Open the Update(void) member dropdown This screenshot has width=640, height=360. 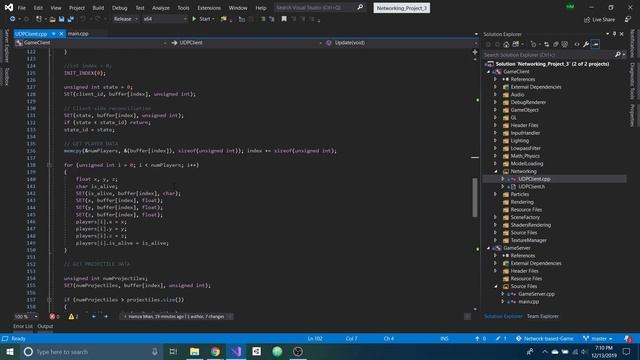click(x=402, y=42)
